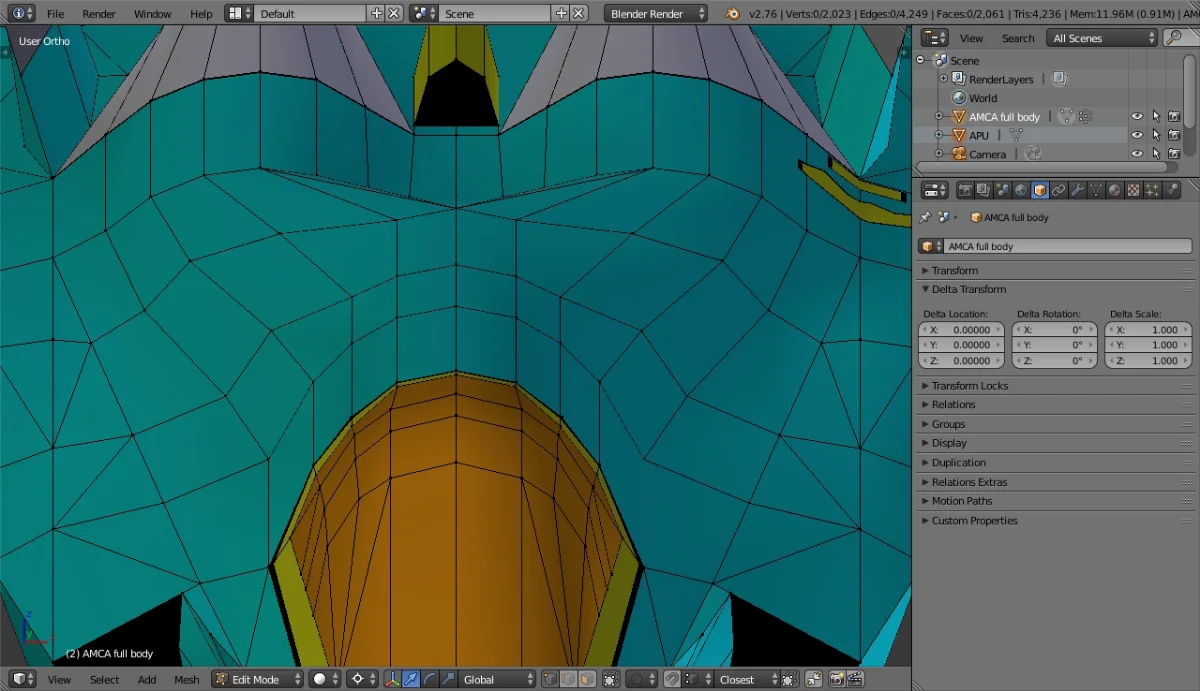Image resolution: width=1200 pixels, height=691 pixels.
Task: Click the Delta Location X field
Action: pyautogui.click(x=961, y=329)
